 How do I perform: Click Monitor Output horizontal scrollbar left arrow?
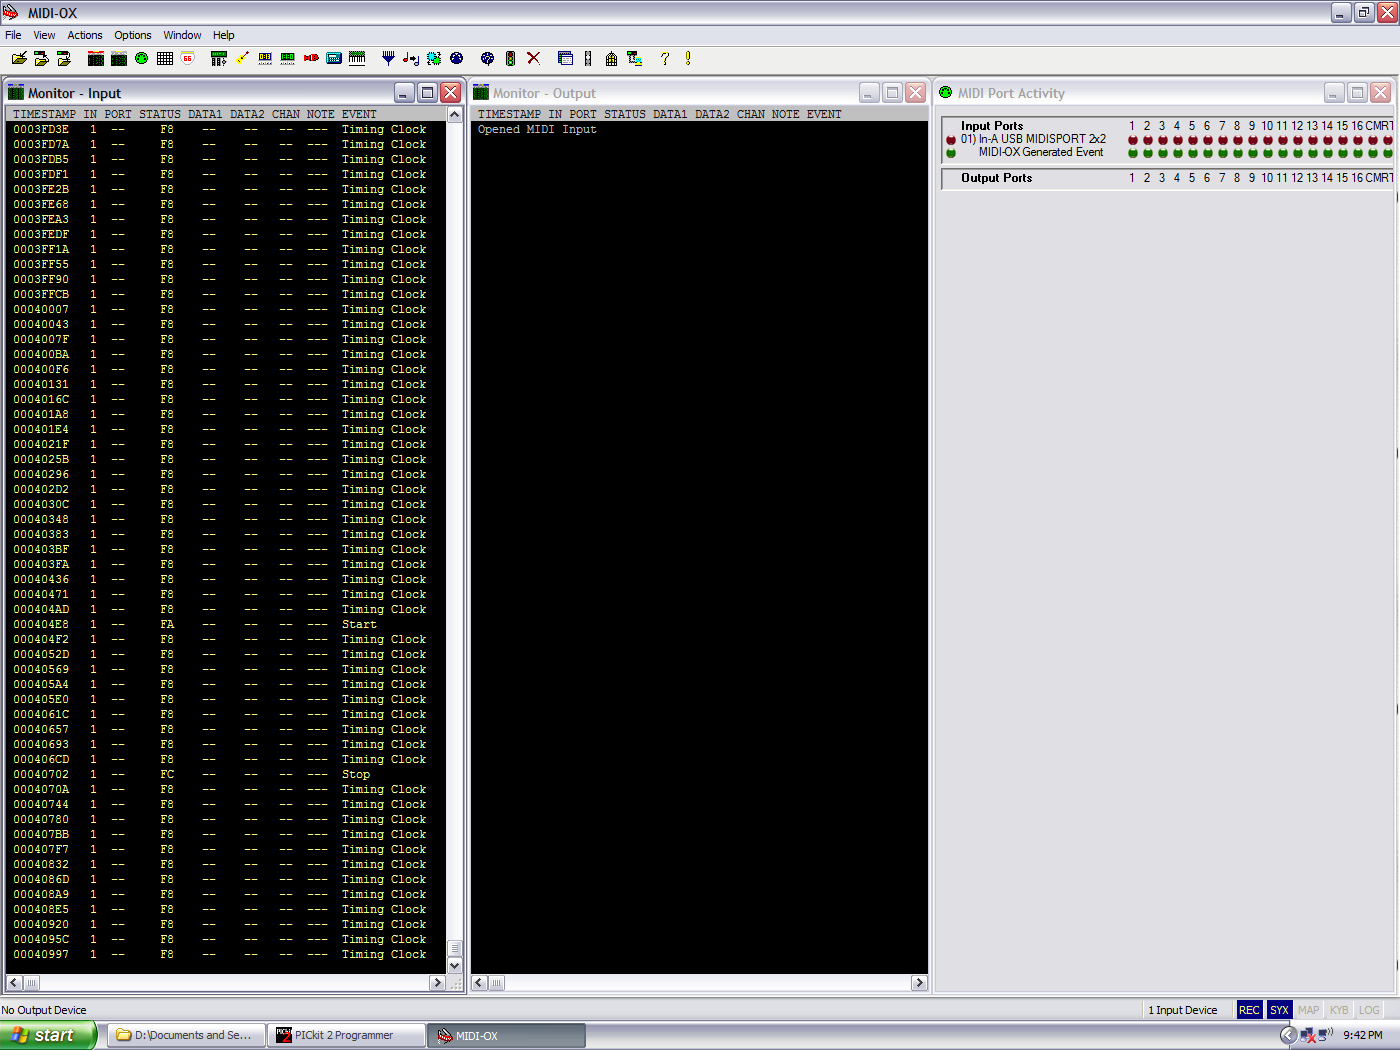click(480, 983)
